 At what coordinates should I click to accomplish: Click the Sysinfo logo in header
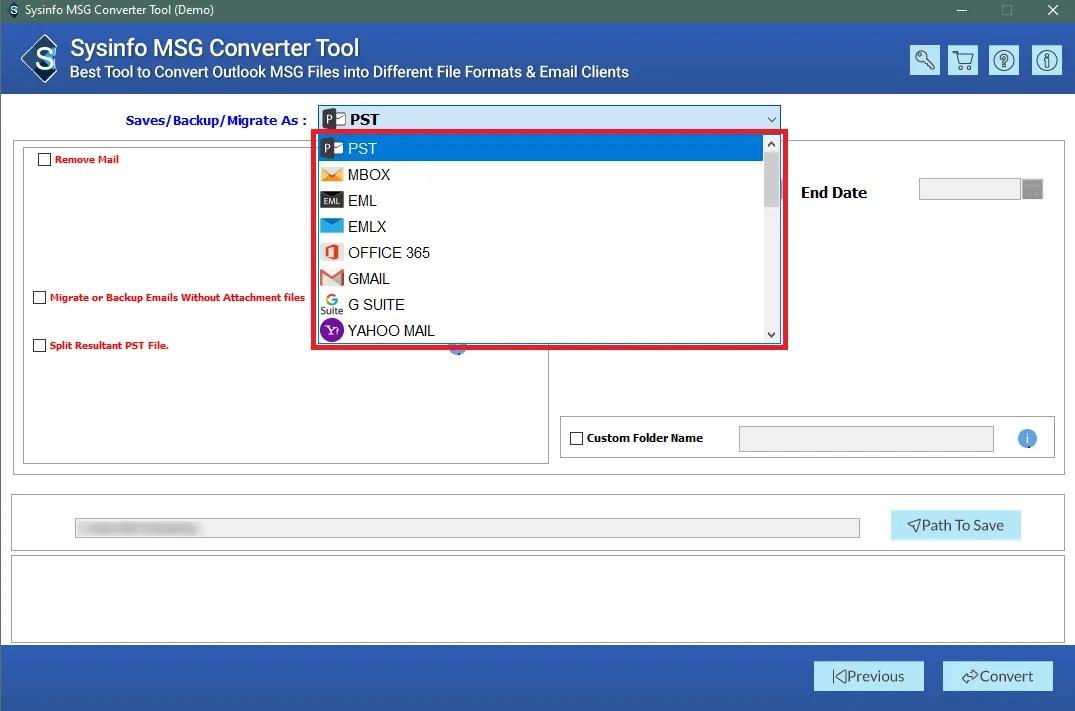pyautogui.click(x=45, y=59)
